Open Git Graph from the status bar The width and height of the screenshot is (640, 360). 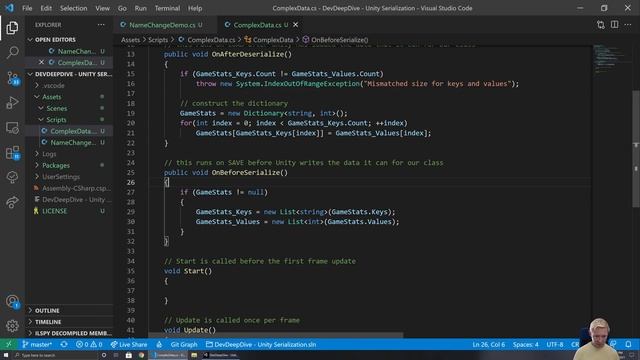(184, 344)
